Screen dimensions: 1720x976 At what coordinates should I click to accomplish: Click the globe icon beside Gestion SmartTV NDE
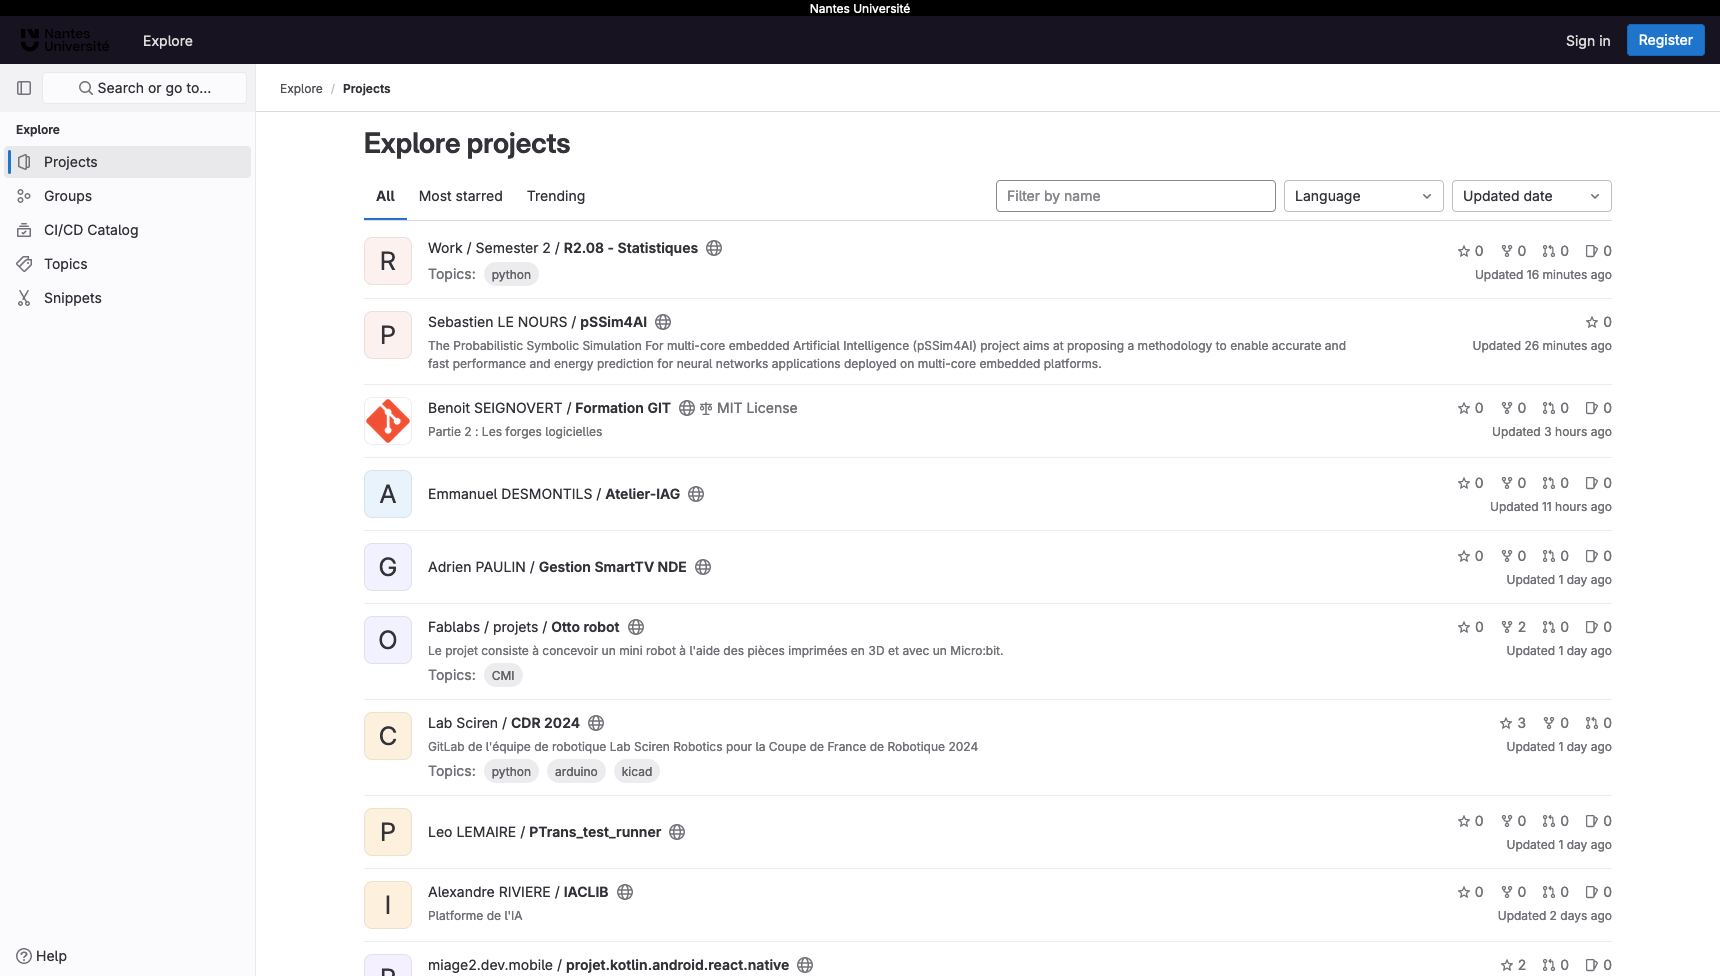tap(703, 567)
